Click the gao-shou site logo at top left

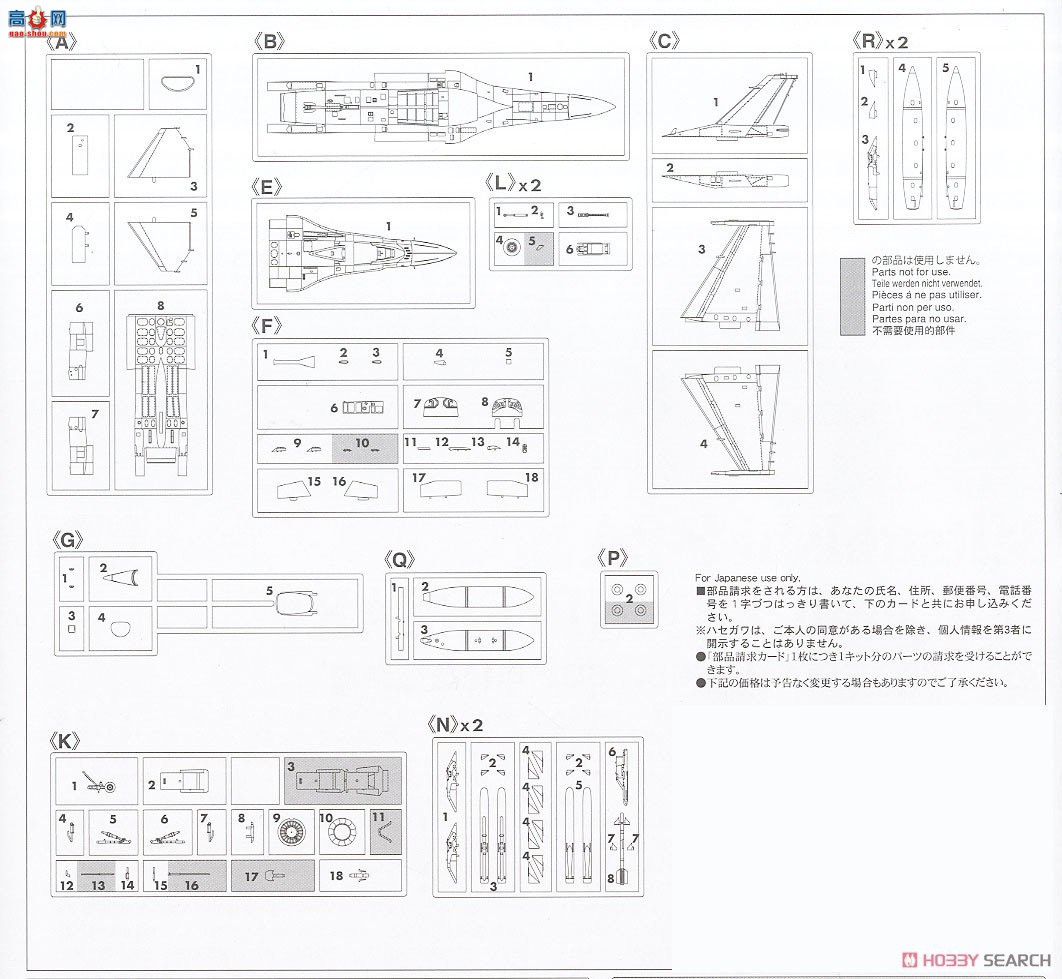[x=37, y=21]
